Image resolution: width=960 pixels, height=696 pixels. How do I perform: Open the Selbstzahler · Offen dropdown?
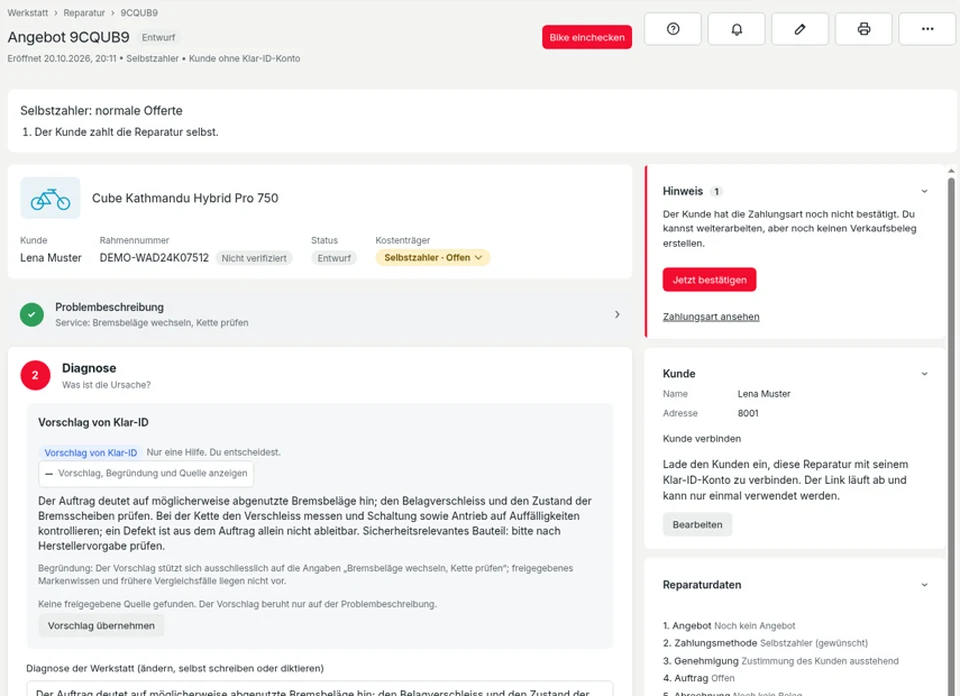coord(433,258)
